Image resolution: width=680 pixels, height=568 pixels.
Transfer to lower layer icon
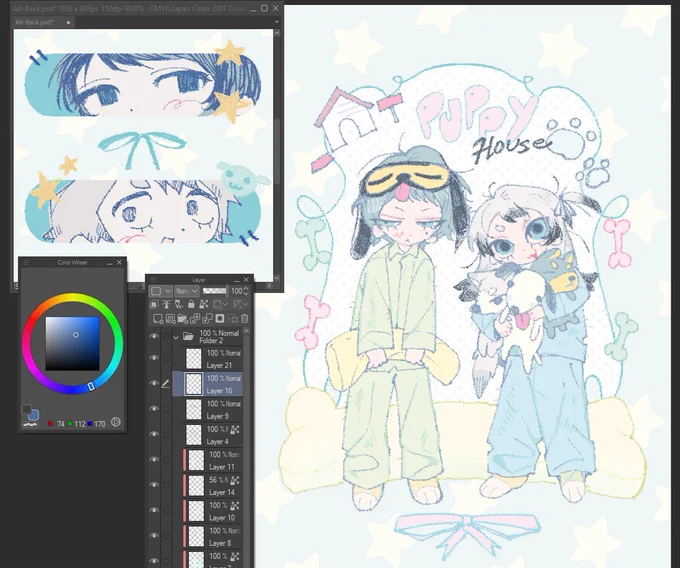[x=195, y=319]
